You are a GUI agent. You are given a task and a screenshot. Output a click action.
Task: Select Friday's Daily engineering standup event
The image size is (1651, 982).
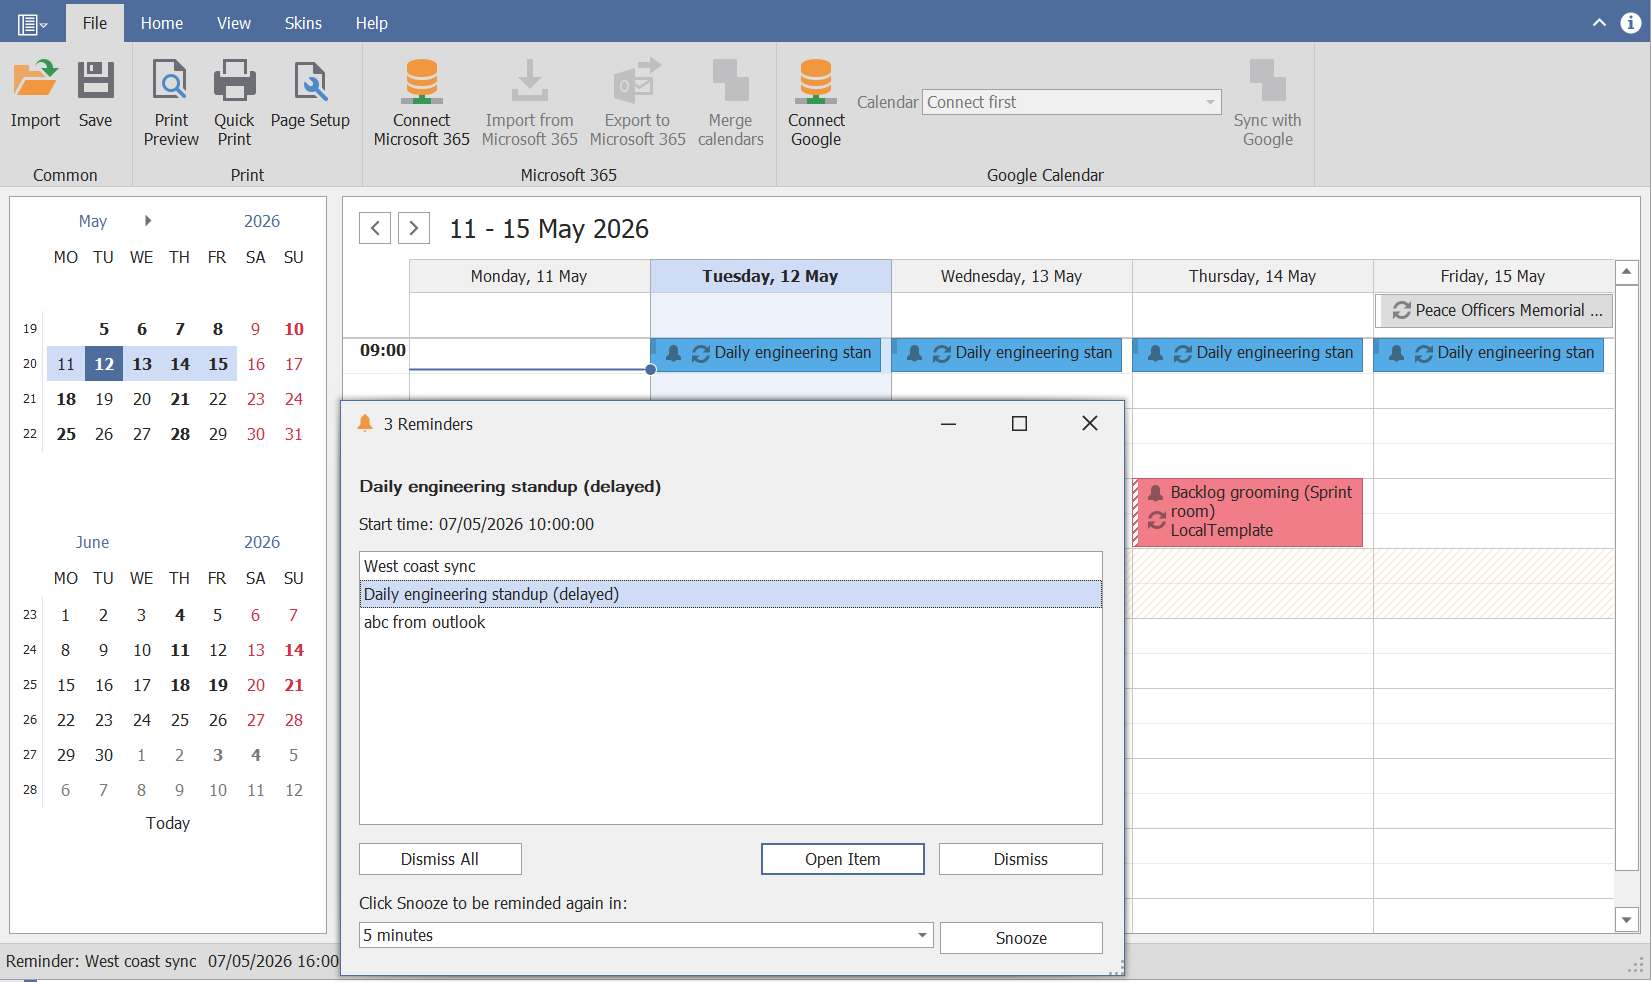[1490, 354]
